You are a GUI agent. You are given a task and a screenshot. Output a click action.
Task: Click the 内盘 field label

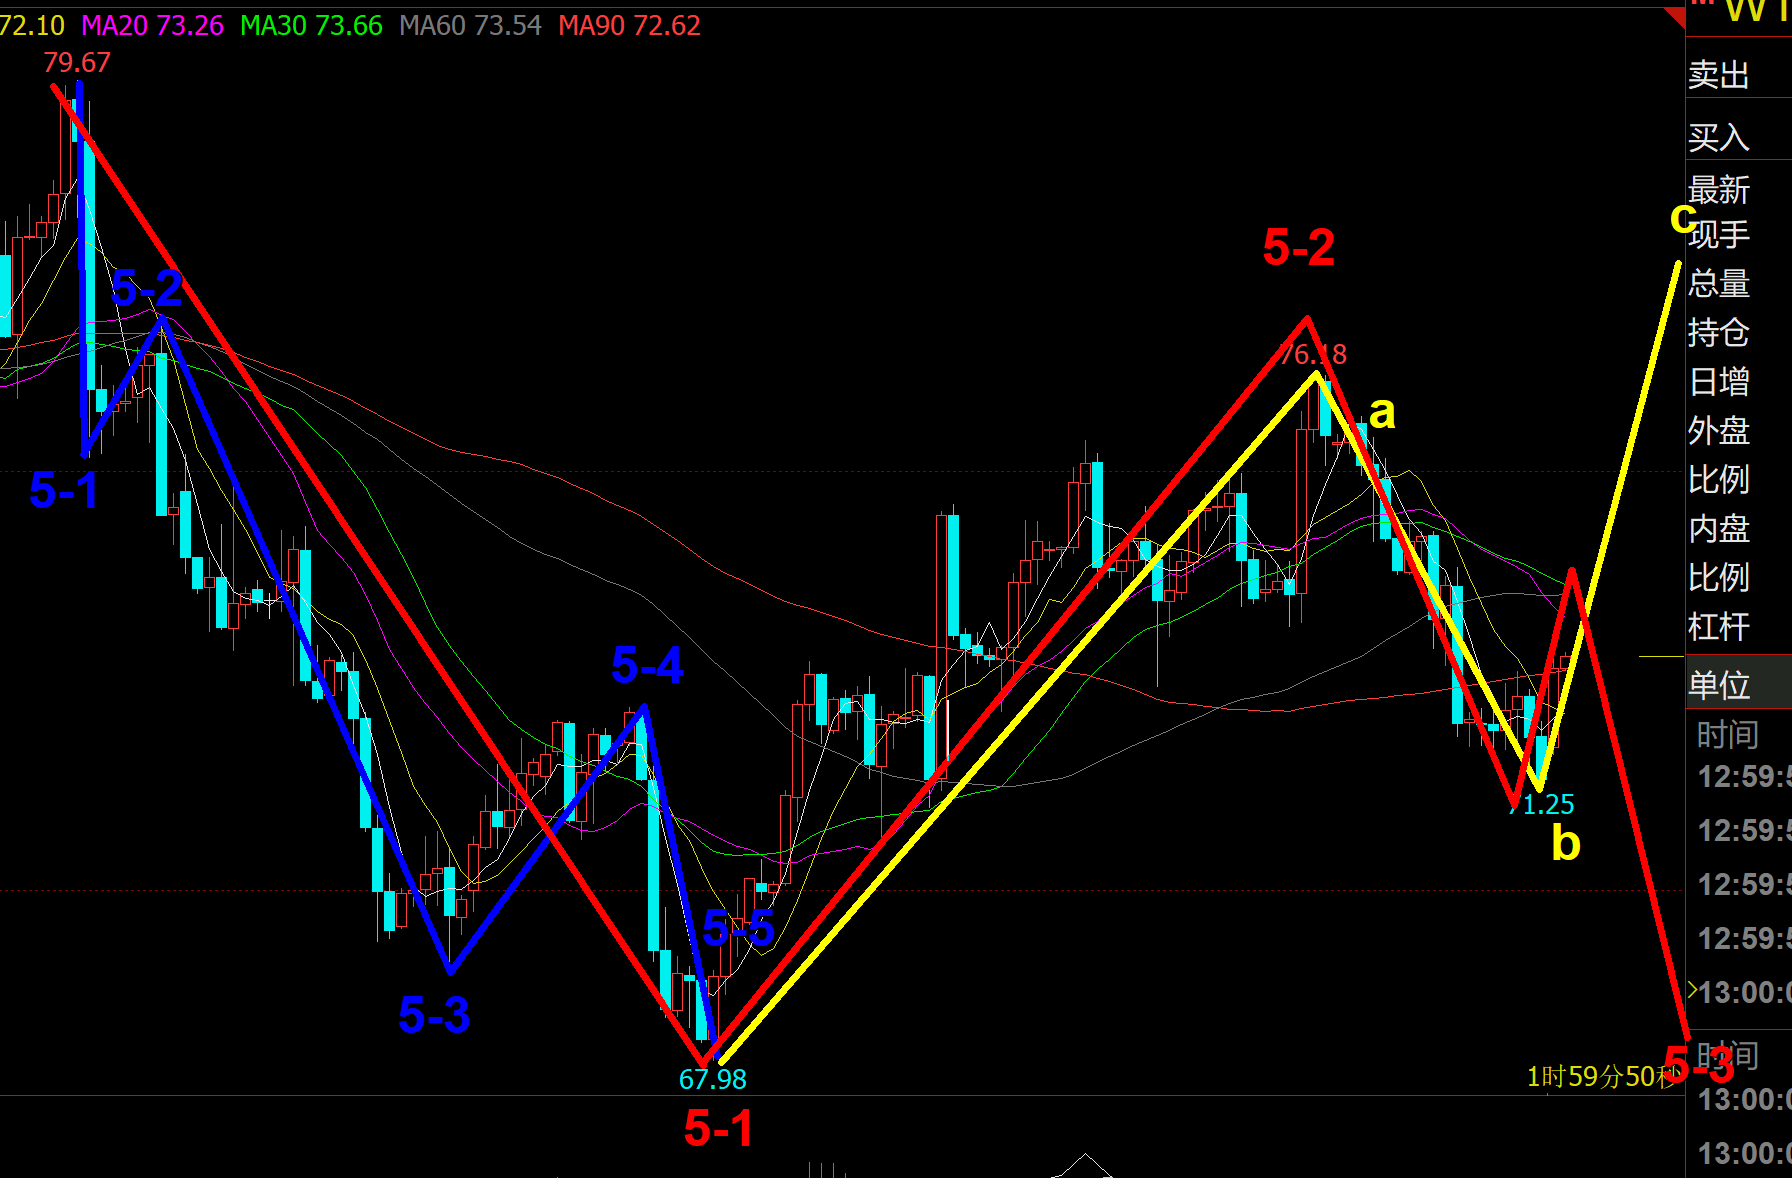[1719, 529]
